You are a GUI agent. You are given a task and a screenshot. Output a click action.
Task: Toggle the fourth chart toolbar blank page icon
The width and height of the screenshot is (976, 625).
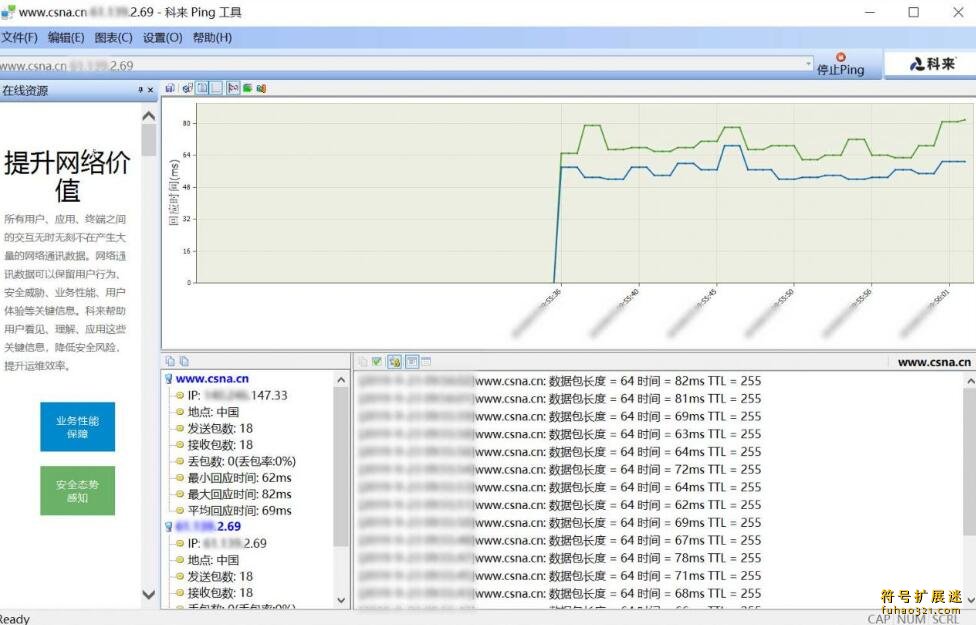pyautogui.click(x=216, y=88)
